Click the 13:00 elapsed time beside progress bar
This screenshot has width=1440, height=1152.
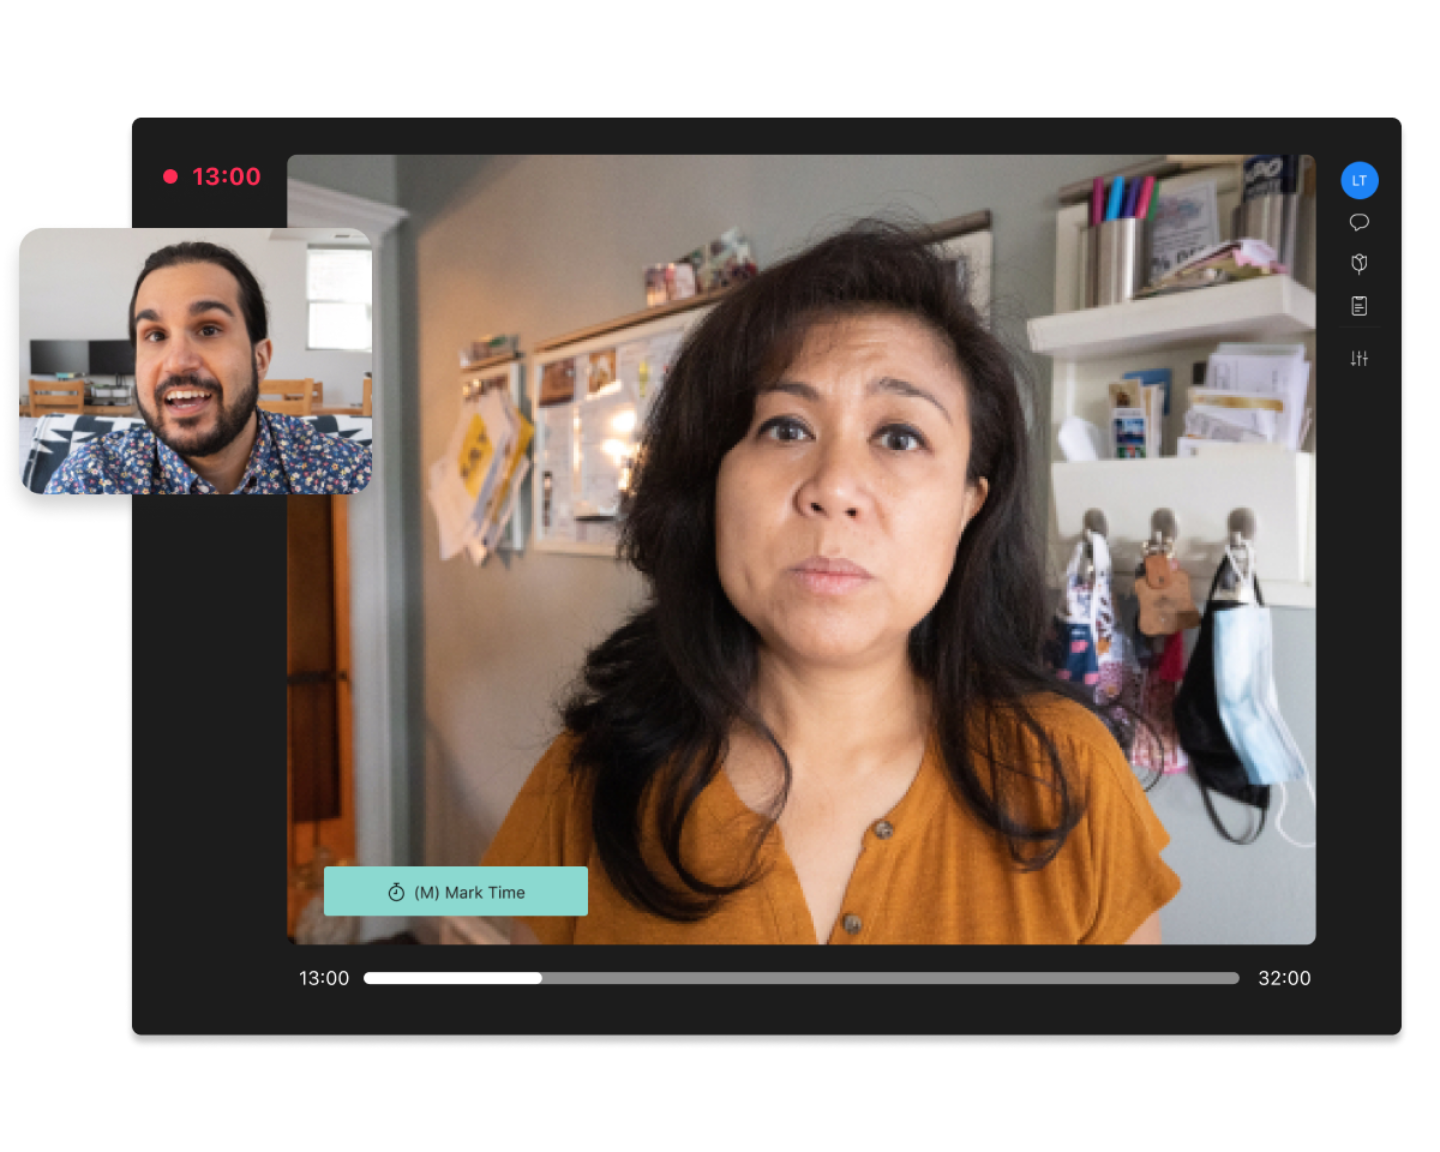(324, 978)
